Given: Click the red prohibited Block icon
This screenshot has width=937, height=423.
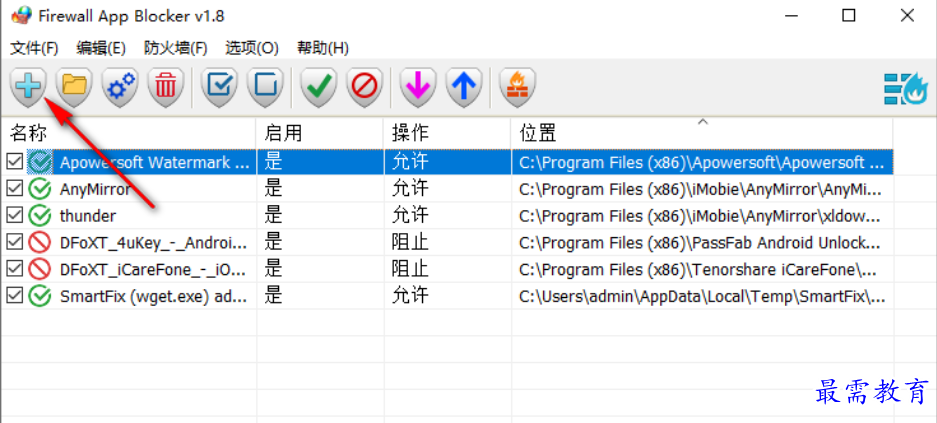Looking at the screenshot, I should coord(364,87).
